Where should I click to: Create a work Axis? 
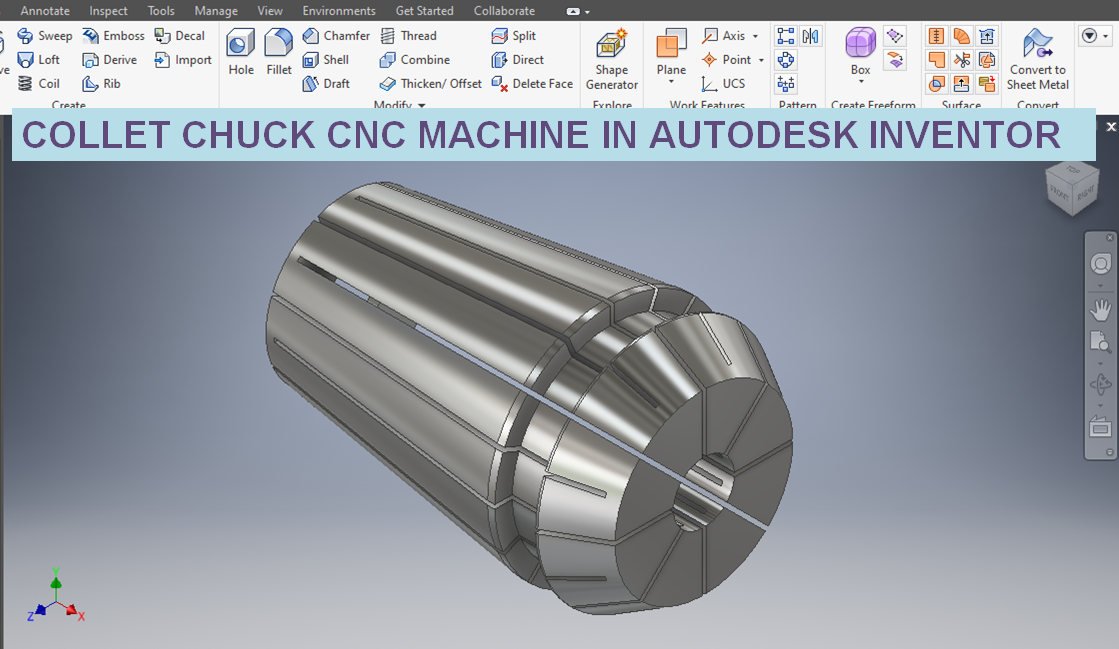pos(724,36)
